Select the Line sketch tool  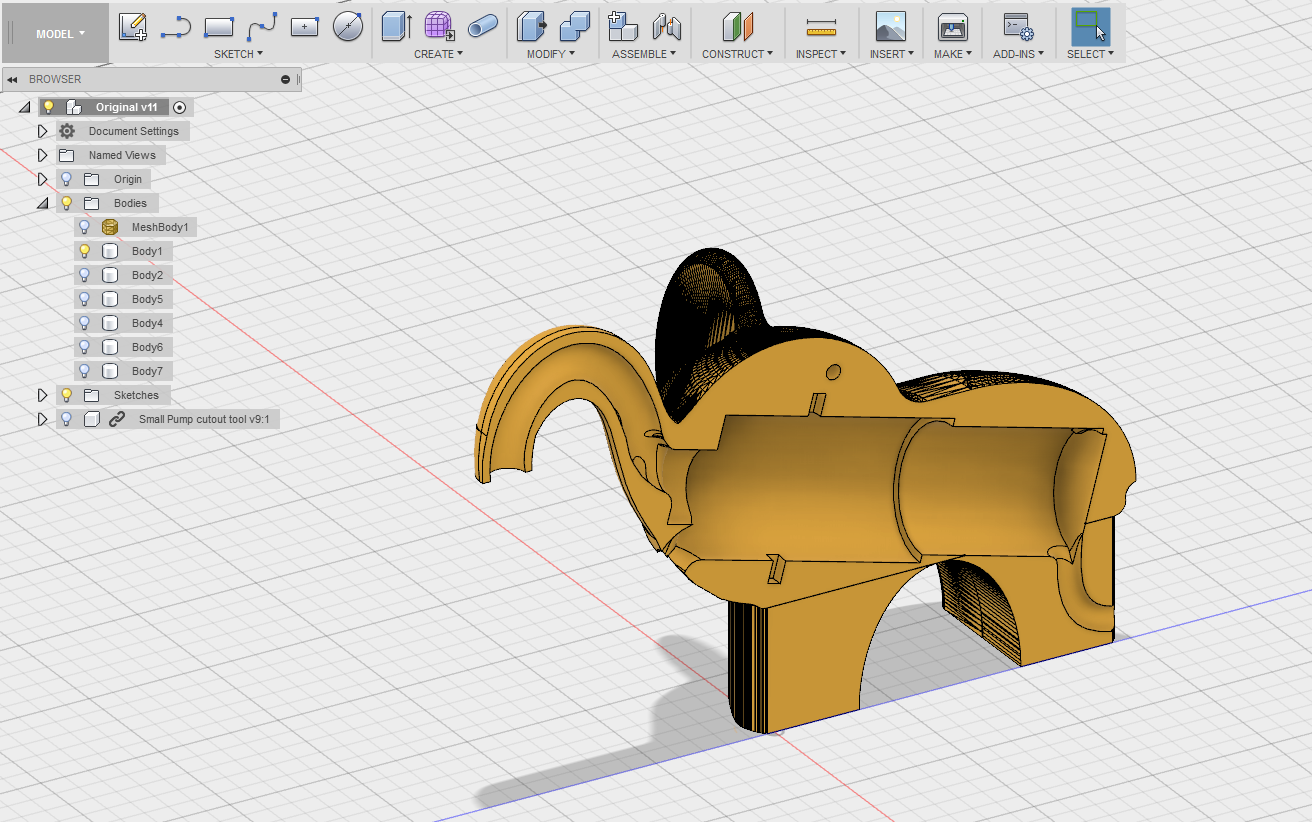coord(176,27)
